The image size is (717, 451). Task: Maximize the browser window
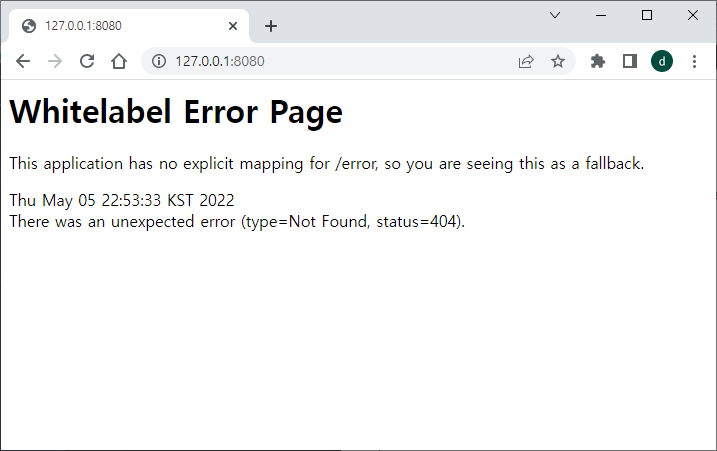point(647,15)
